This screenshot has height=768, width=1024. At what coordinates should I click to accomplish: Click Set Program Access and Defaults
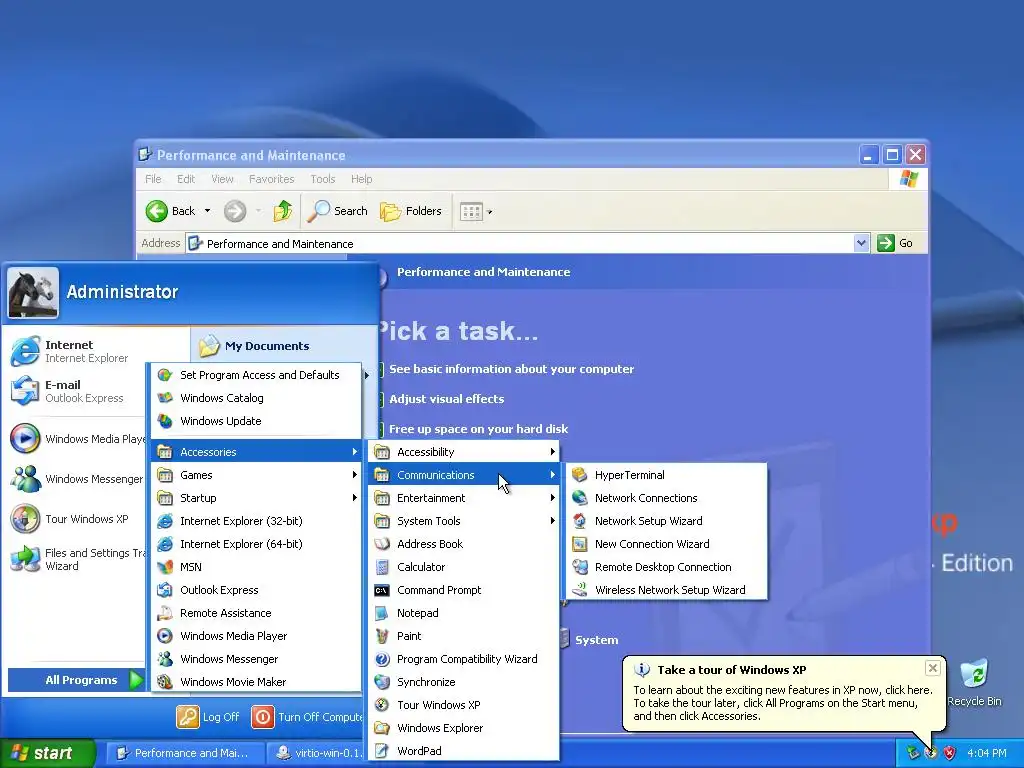pyautogui.click(x=256, y=375)
